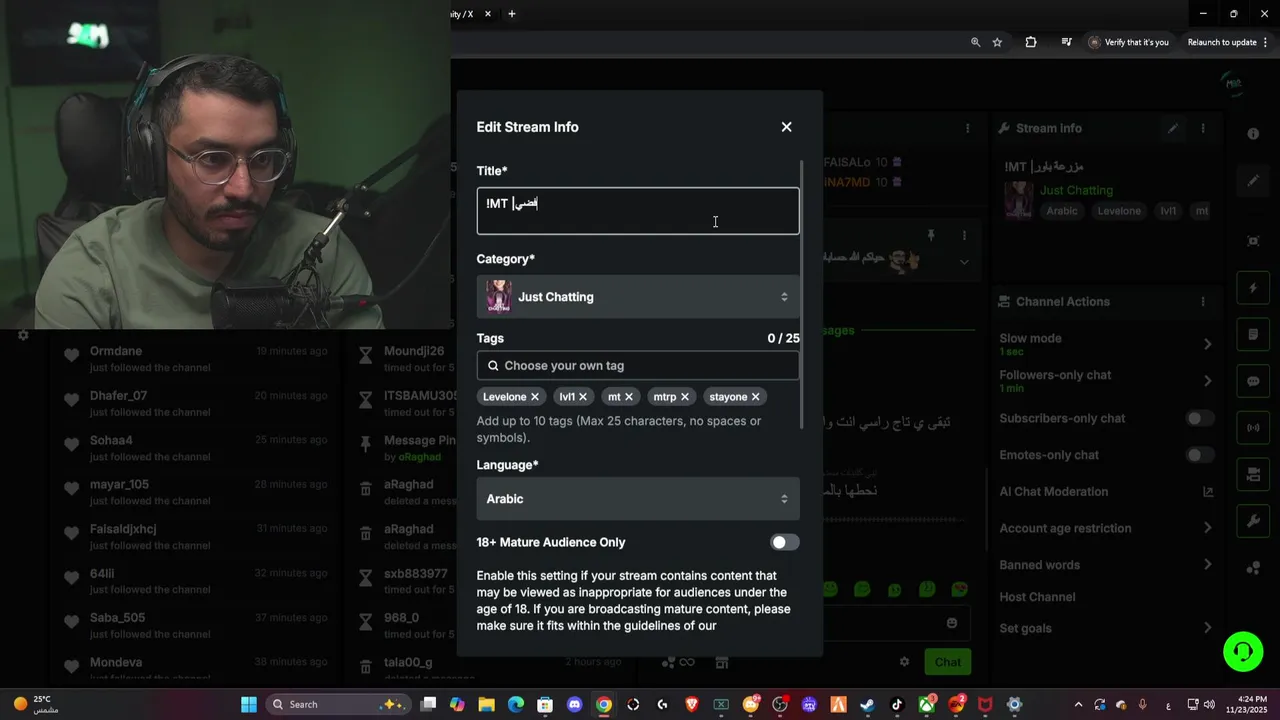This screenshot has height=720, width=1280.
Task: Open a new browser tab
Action: [512, 14]
